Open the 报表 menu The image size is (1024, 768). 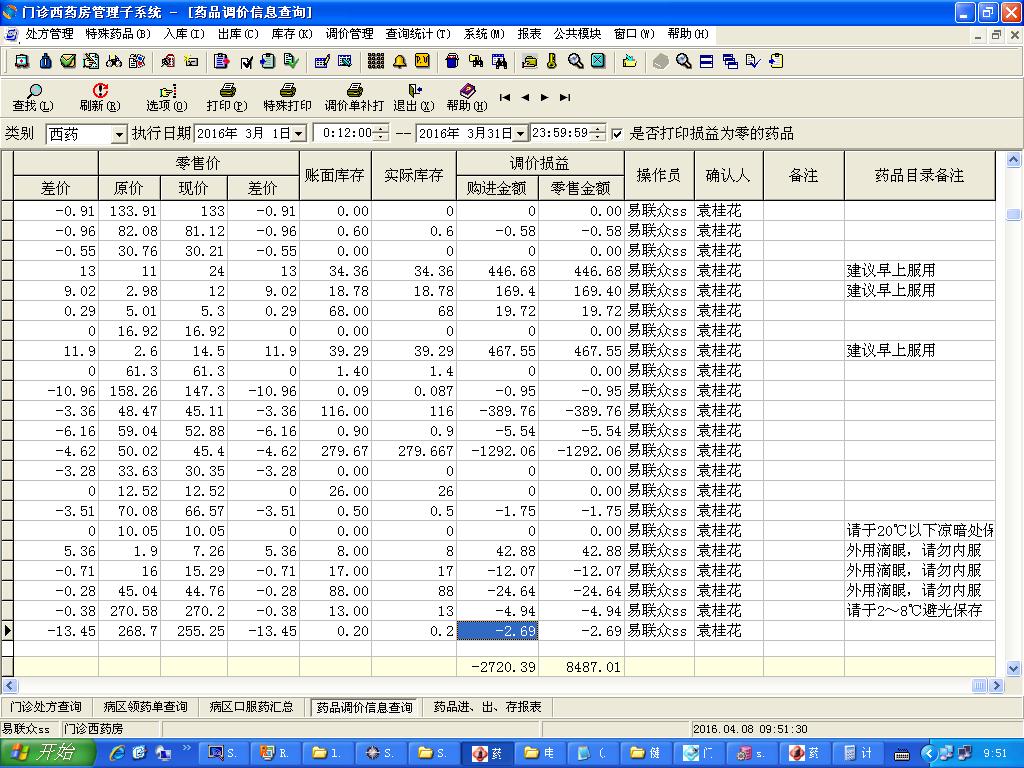529,33
